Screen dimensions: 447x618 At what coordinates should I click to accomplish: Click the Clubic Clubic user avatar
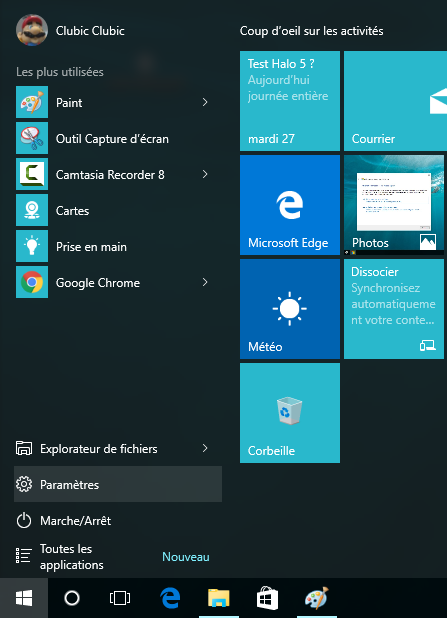[x=32, y=30]
